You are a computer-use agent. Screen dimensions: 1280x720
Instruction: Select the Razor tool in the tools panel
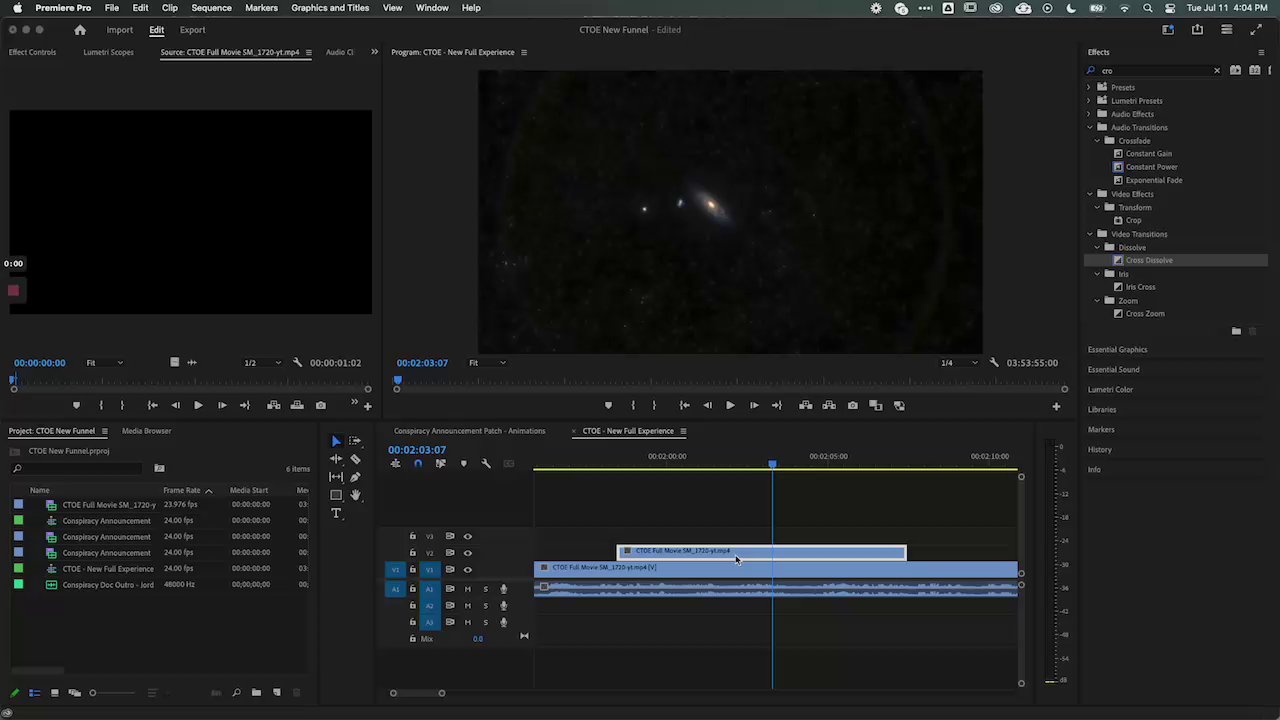point(355,459)
